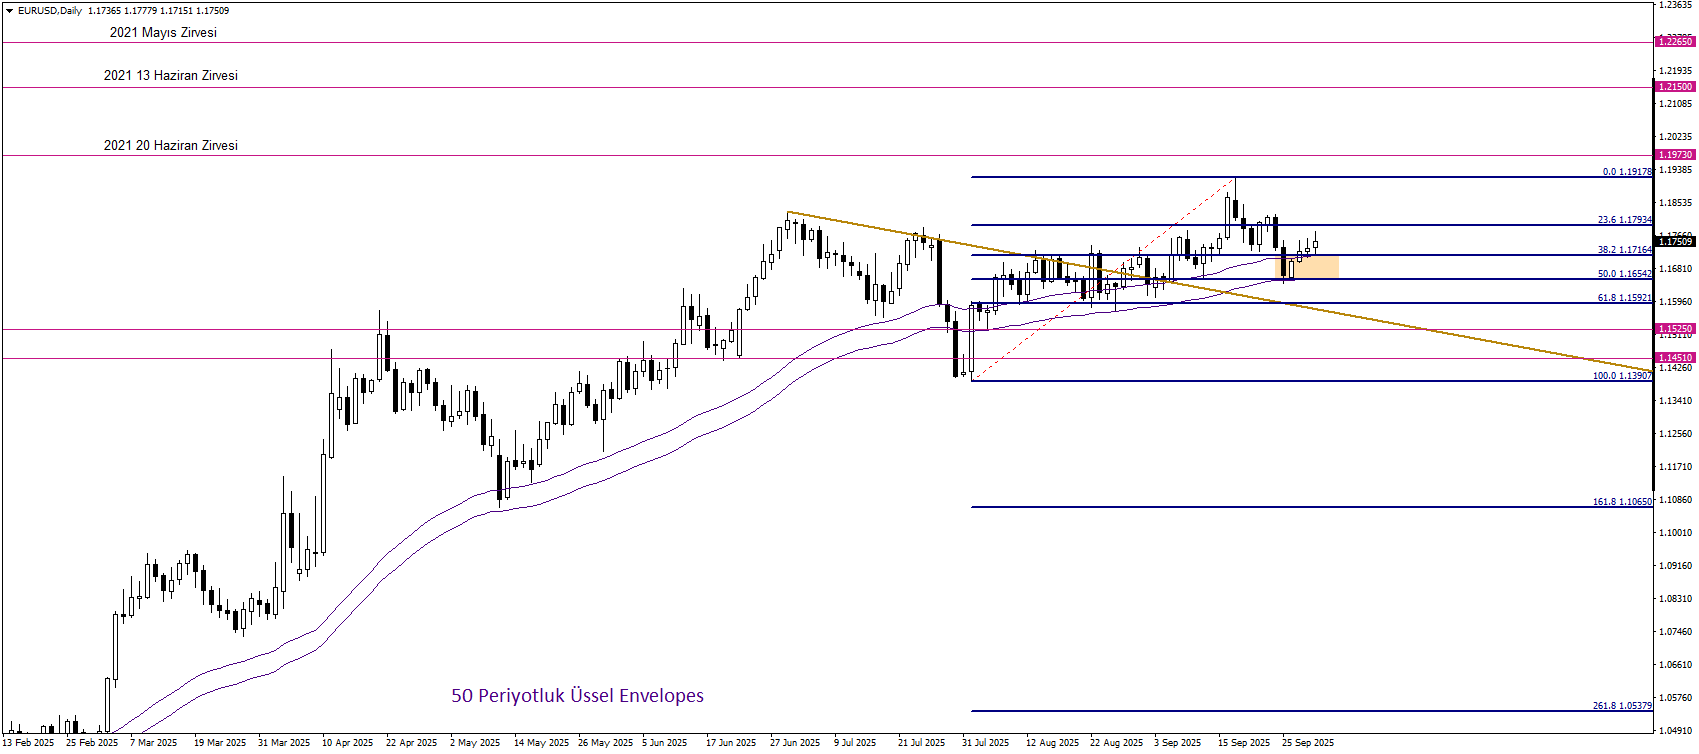Image resolution: width=1699 pixels, height=754 pixels.
Task: Click the 1.19730 magenta price tag
Action: click(x=1675, y=155)
